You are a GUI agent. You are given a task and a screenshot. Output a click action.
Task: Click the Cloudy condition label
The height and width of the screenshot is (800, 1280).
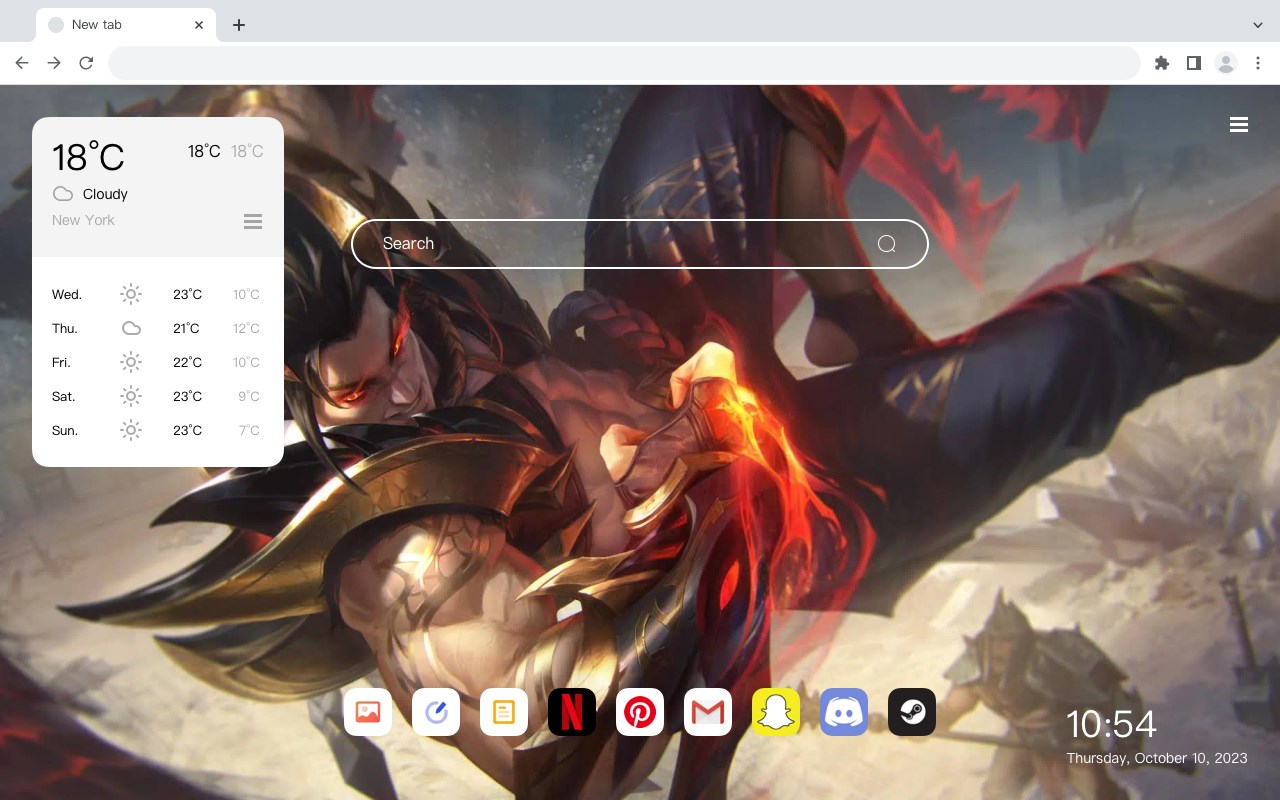point(105,194)
